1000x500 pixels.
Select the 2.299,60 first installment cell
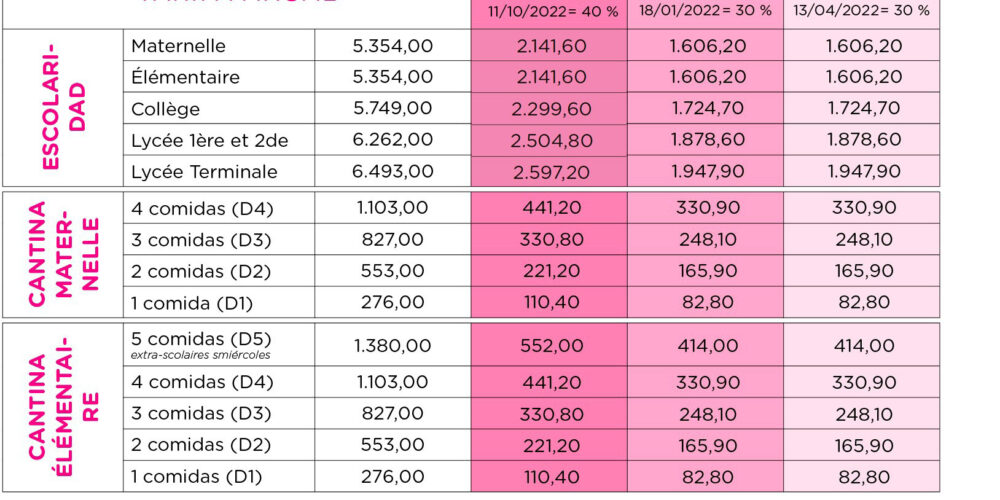(550, 109)
